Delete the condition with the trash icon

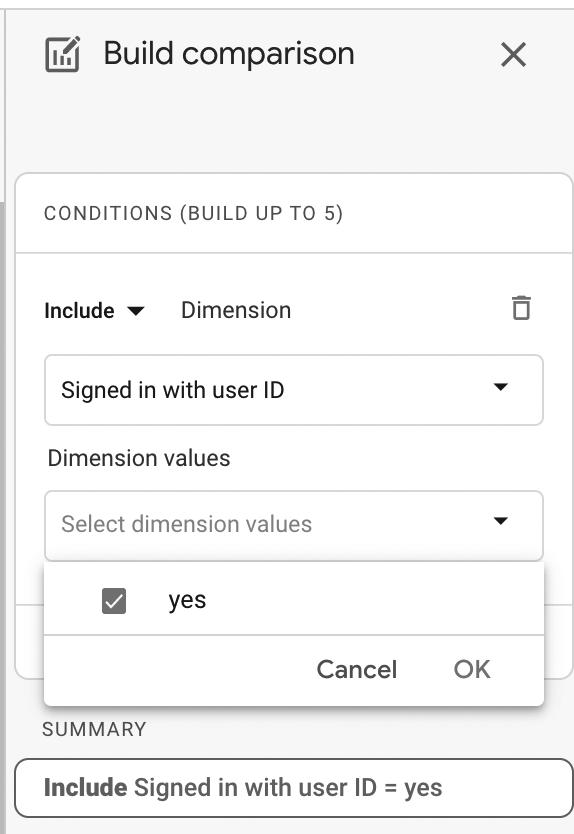[x=521, y=308]
